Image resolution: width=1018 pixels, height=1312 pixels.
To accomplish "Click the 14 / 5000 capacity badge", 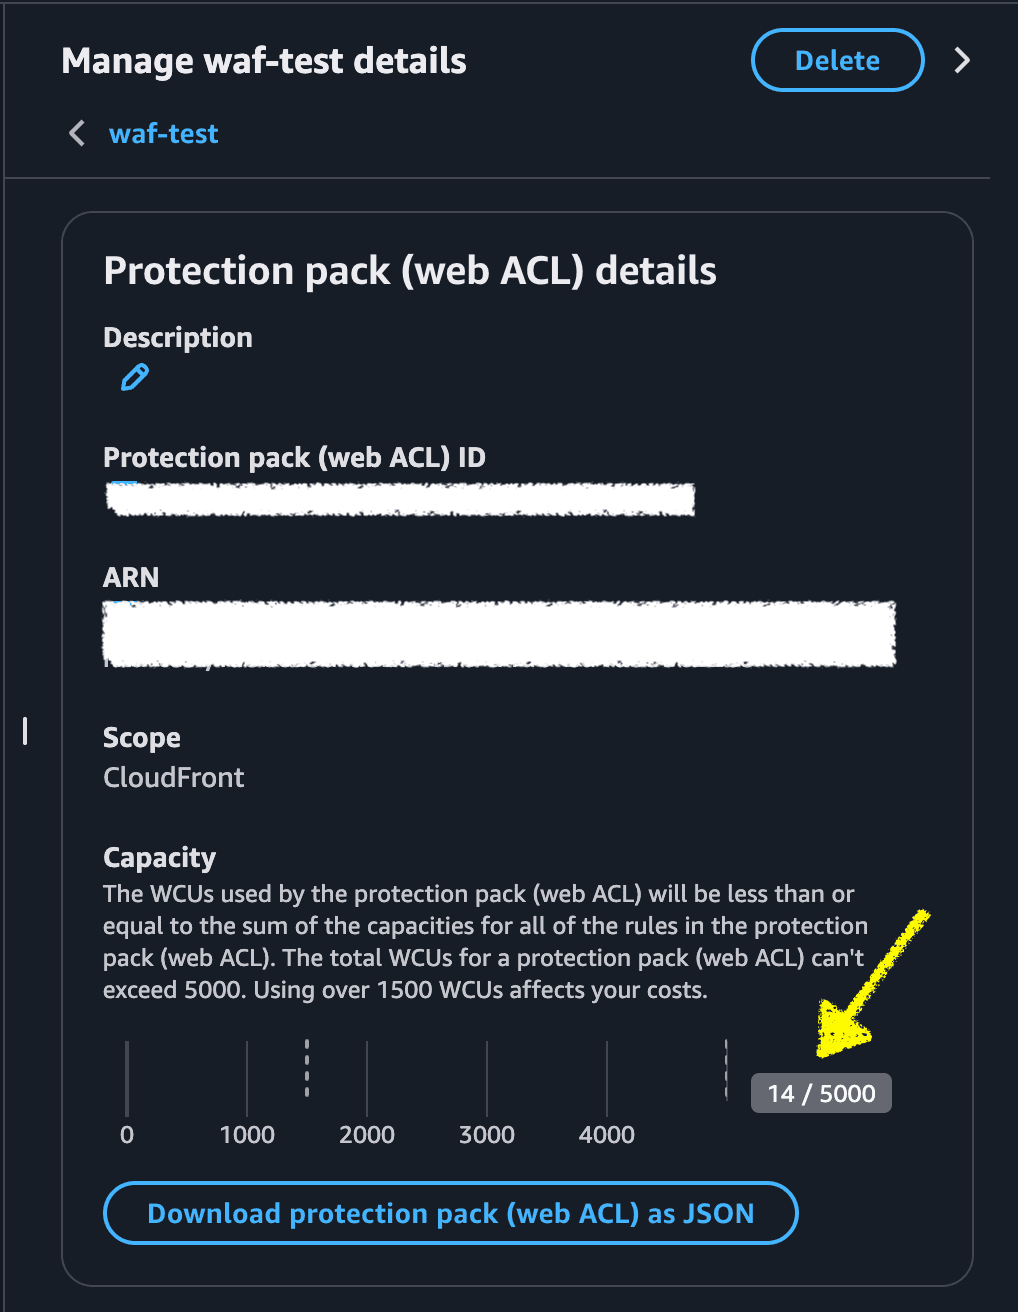I will click(821, 1093).
